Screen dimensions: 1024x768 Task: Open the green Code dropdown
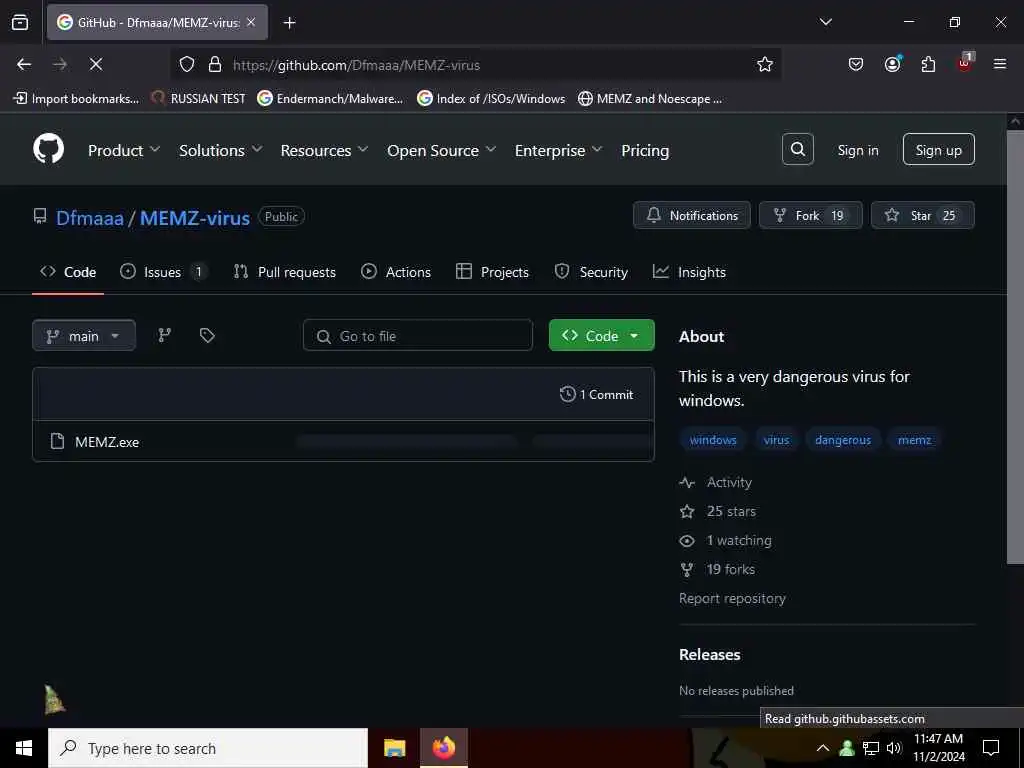[601, 335]
